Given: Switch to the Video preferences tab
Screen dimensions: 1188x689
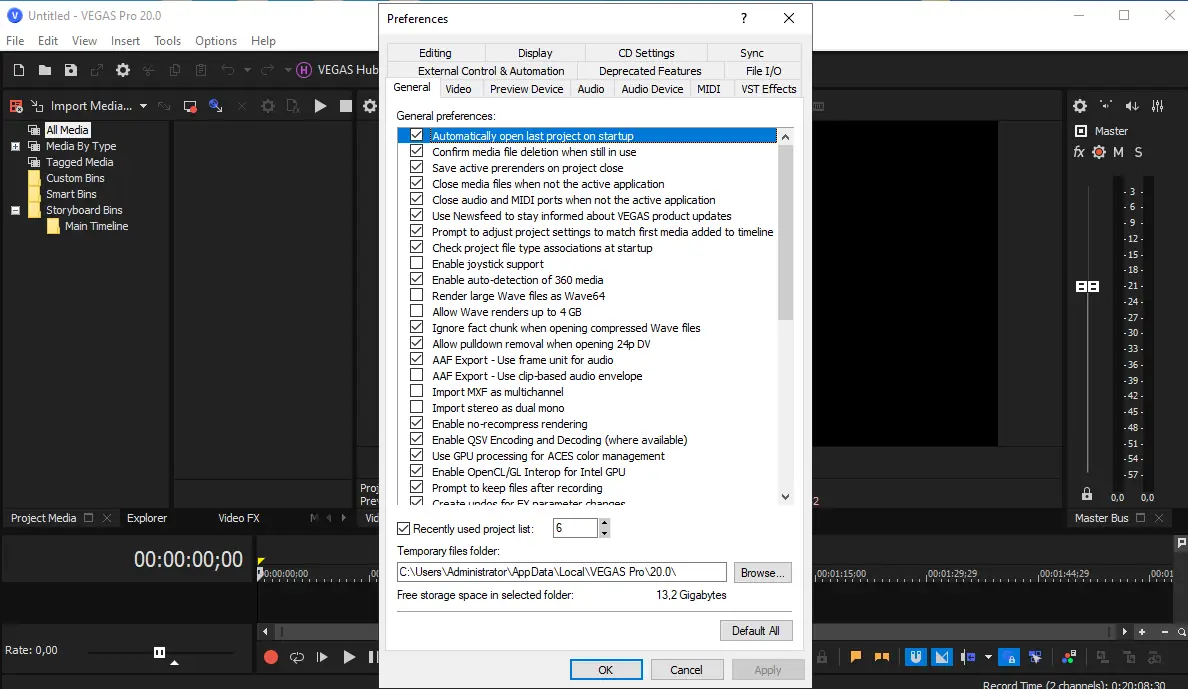Looking at the screenshot, I should point(458,89).
